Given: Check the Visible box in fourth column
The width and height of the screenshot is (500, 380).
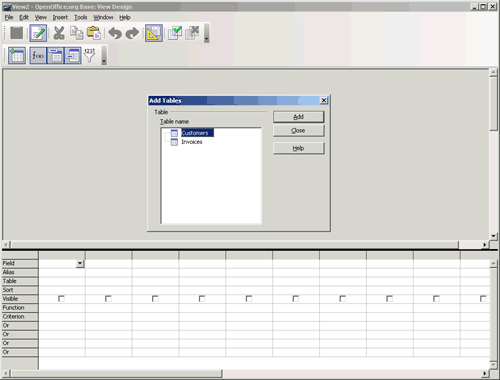Looking at the screenshot, I should (x=202, y=299).
